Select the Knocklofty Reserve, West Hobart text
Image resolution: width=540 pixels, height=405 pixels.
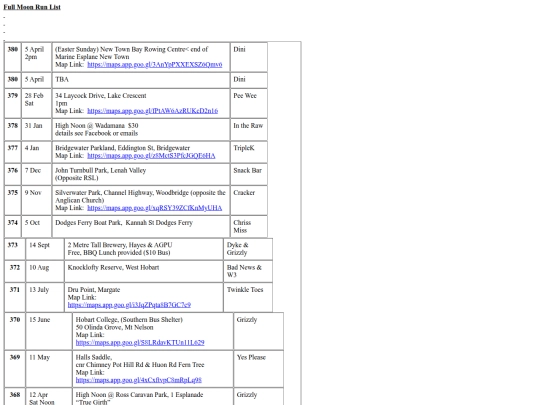113,267
